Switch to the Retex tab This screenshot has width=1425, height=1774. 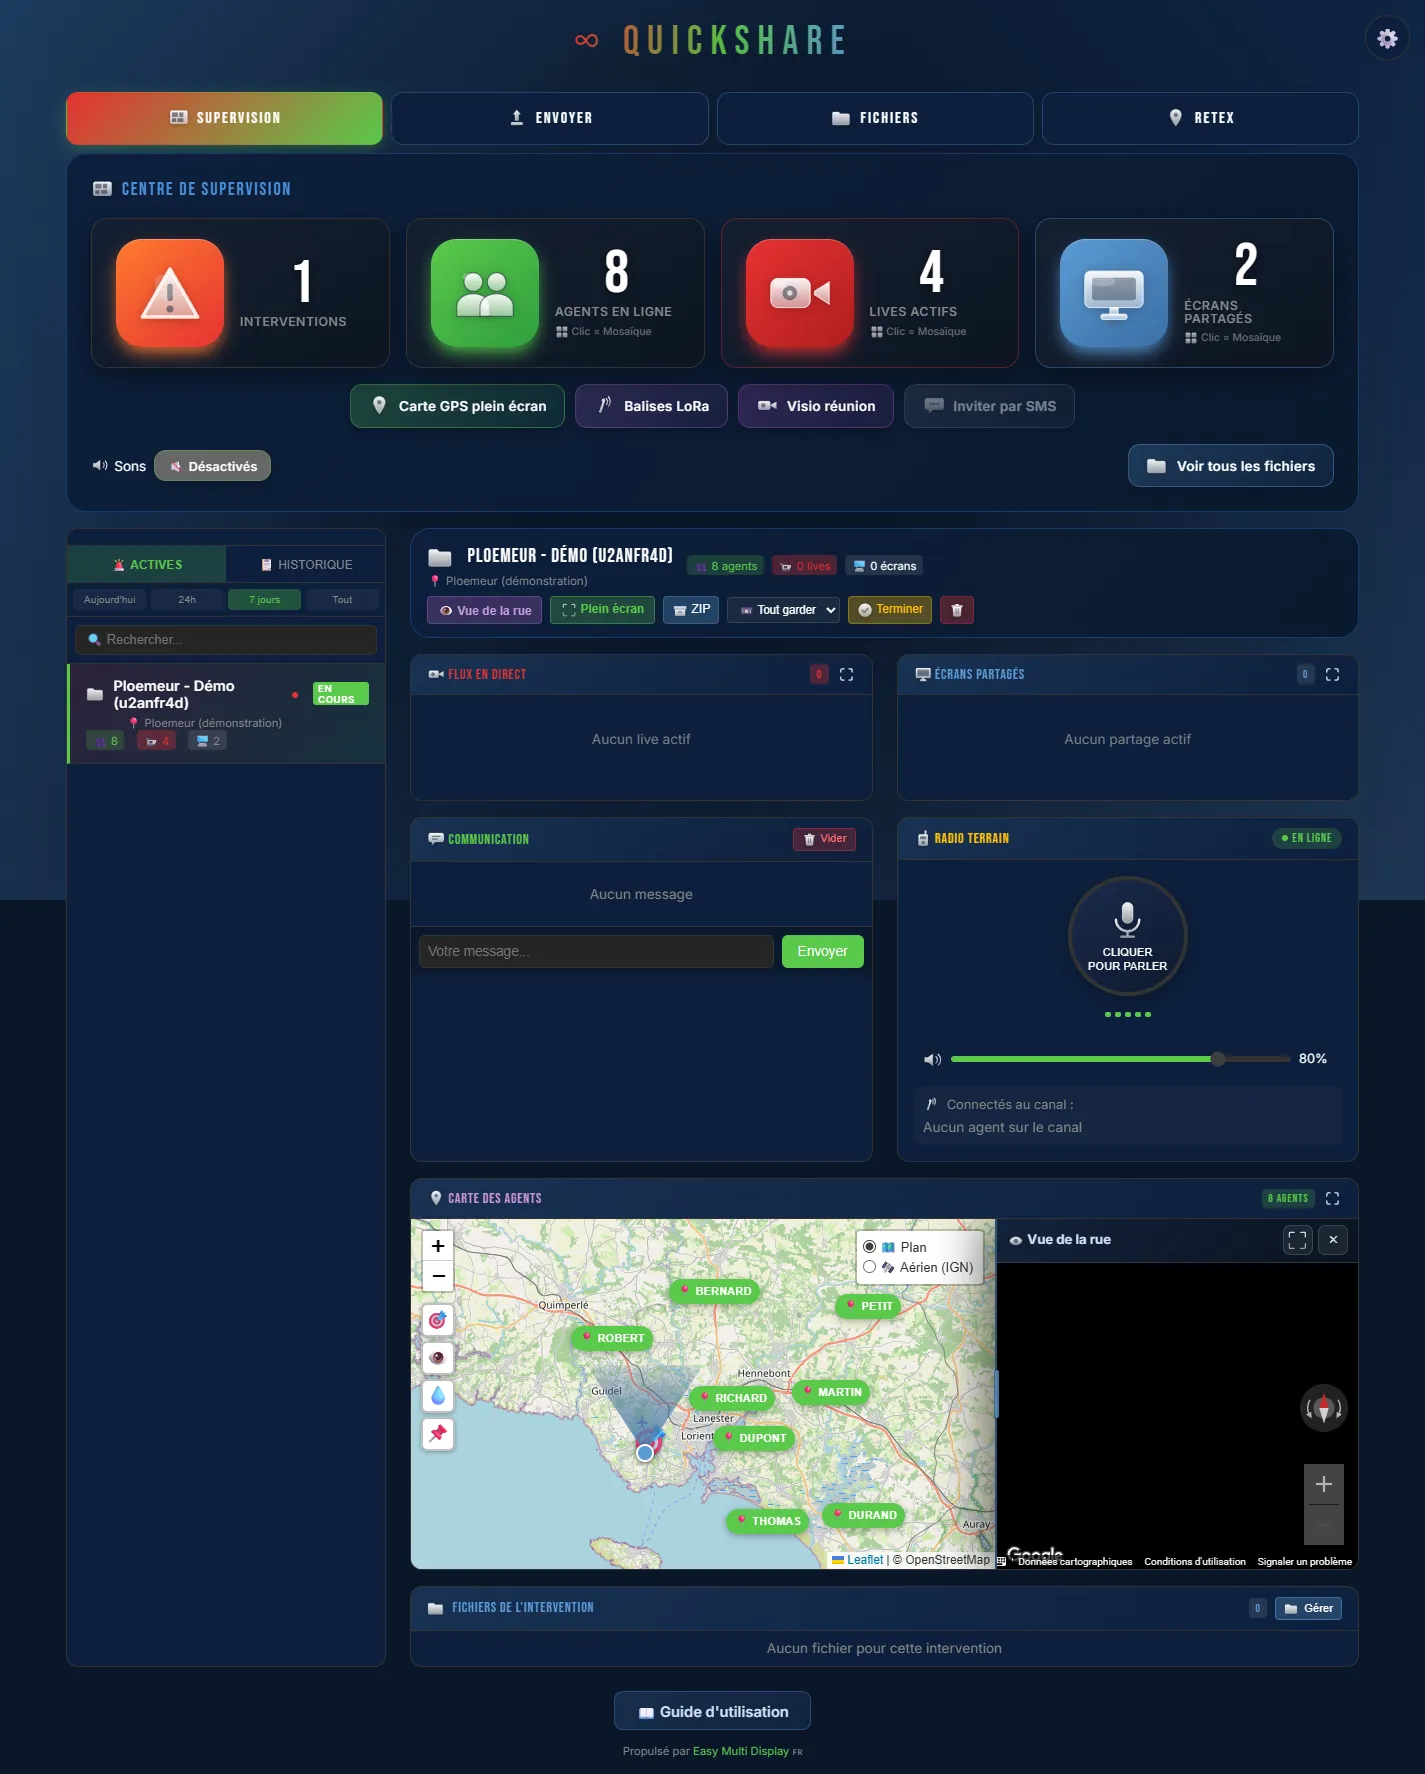tap(1200, 118)
